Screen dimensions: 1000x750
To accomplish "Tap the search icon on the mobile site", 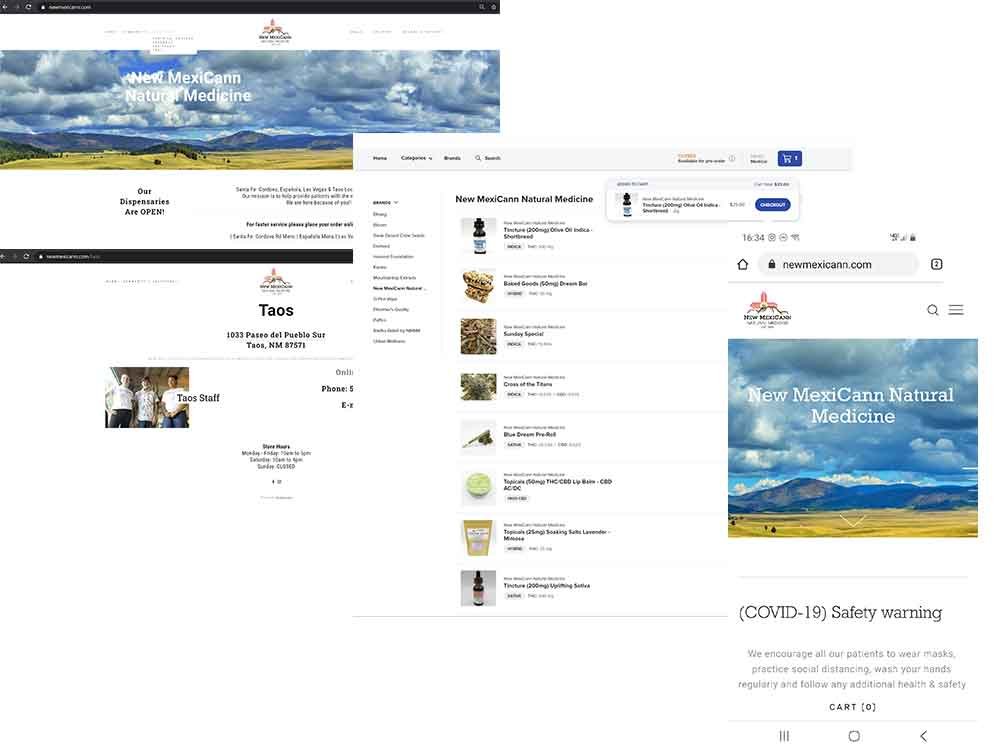I will pos(932,310).
